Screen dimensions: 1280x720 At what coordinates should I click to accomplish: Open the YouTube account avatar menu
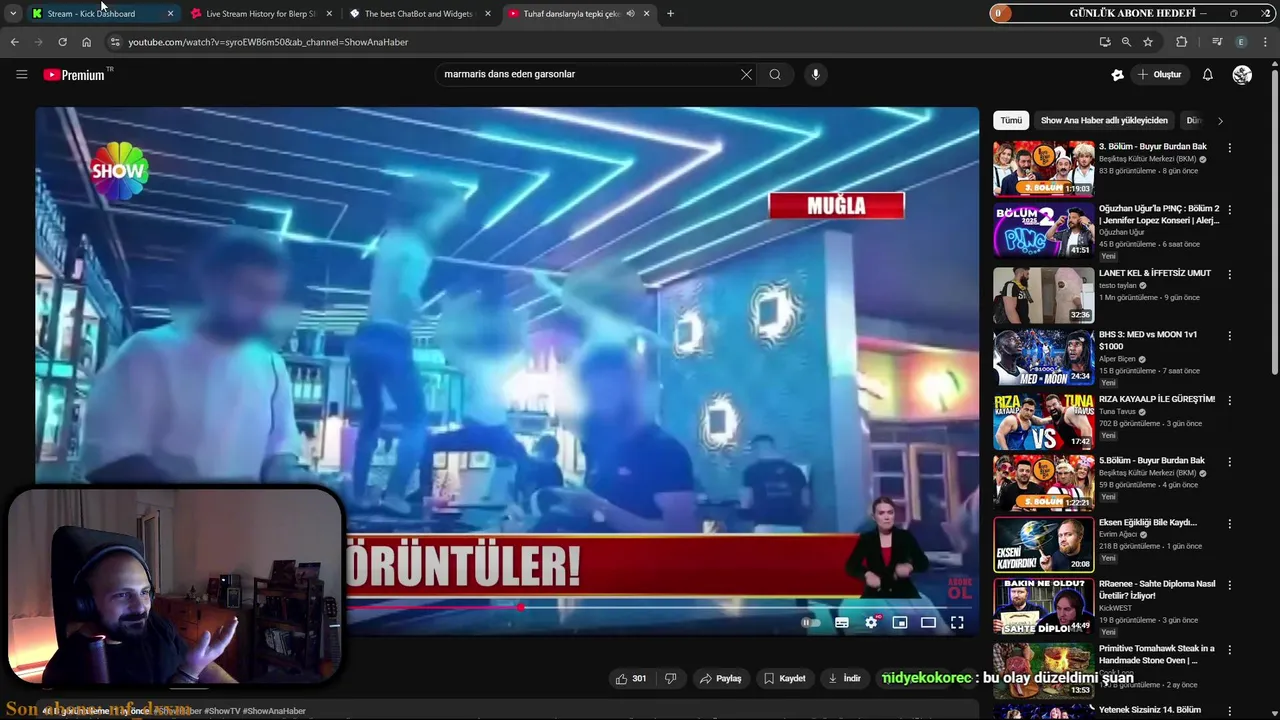[x=1242, y=75]
